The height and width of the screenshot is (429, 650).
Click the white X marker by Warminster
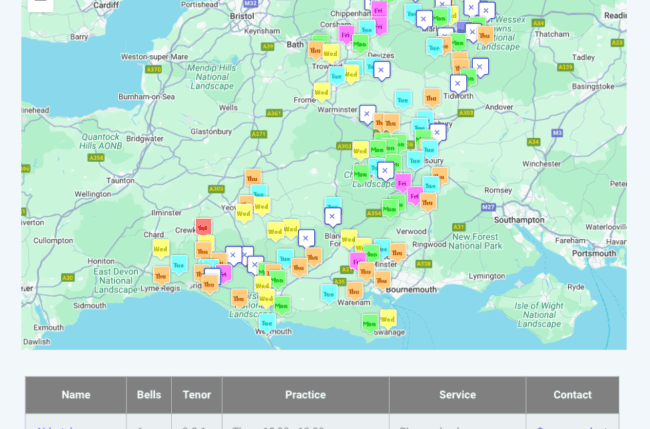(x=367, y=114)
